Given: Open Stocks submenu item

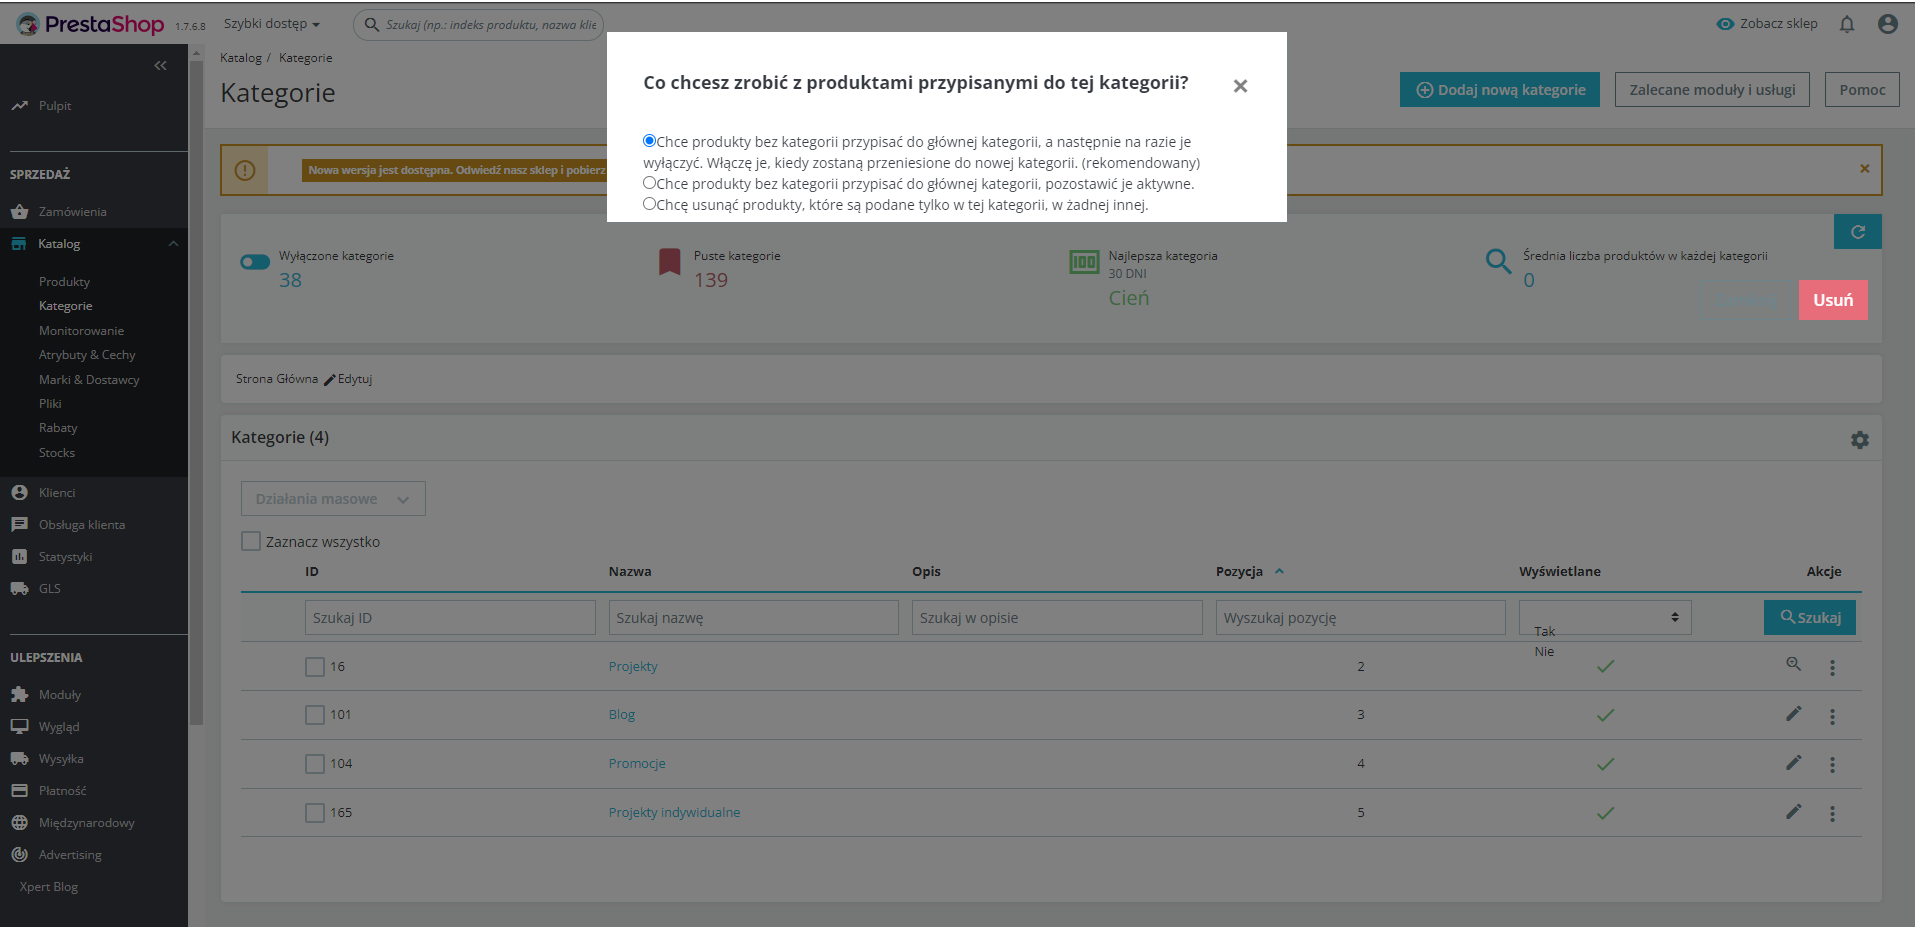Looking at the screenshot, I should coord(57,453).
